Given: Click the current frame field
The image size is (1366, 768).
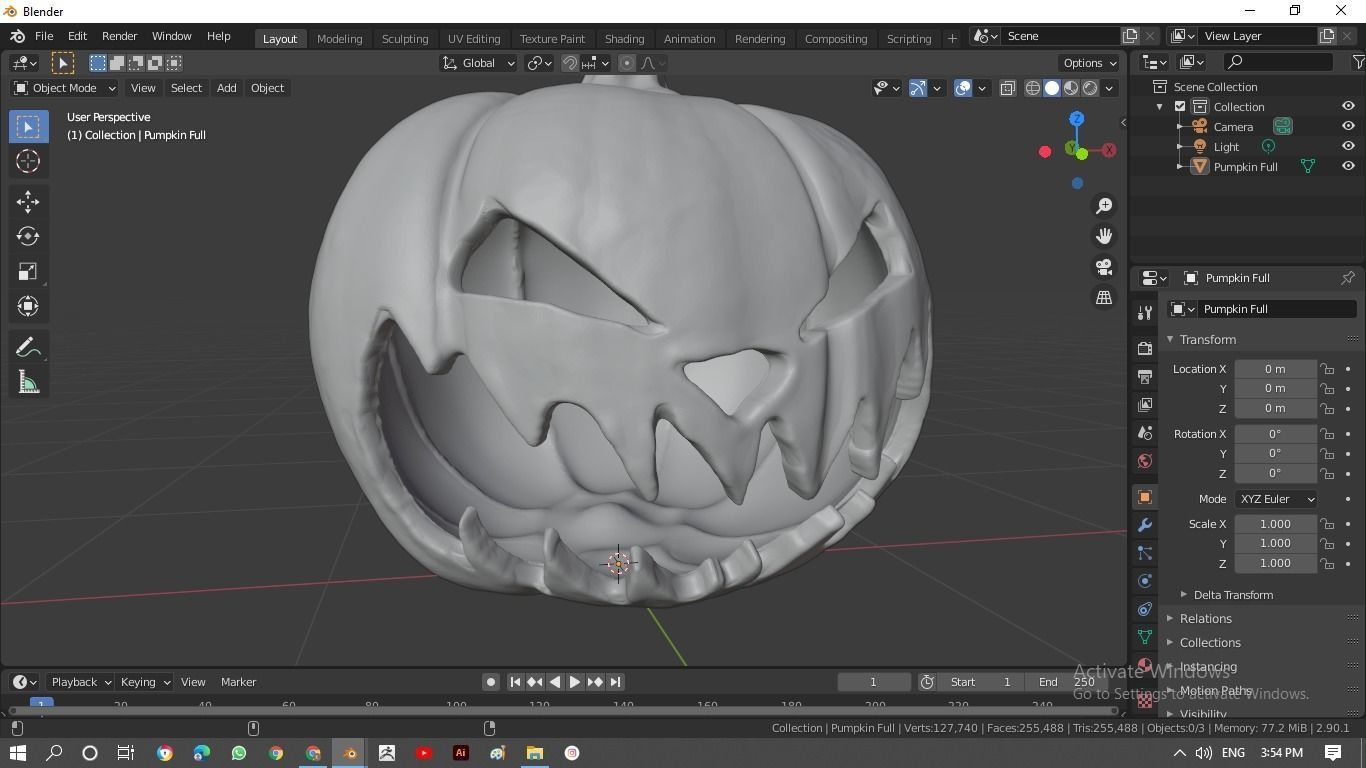Looking at the screenshot, I should (x=873, y=682).
